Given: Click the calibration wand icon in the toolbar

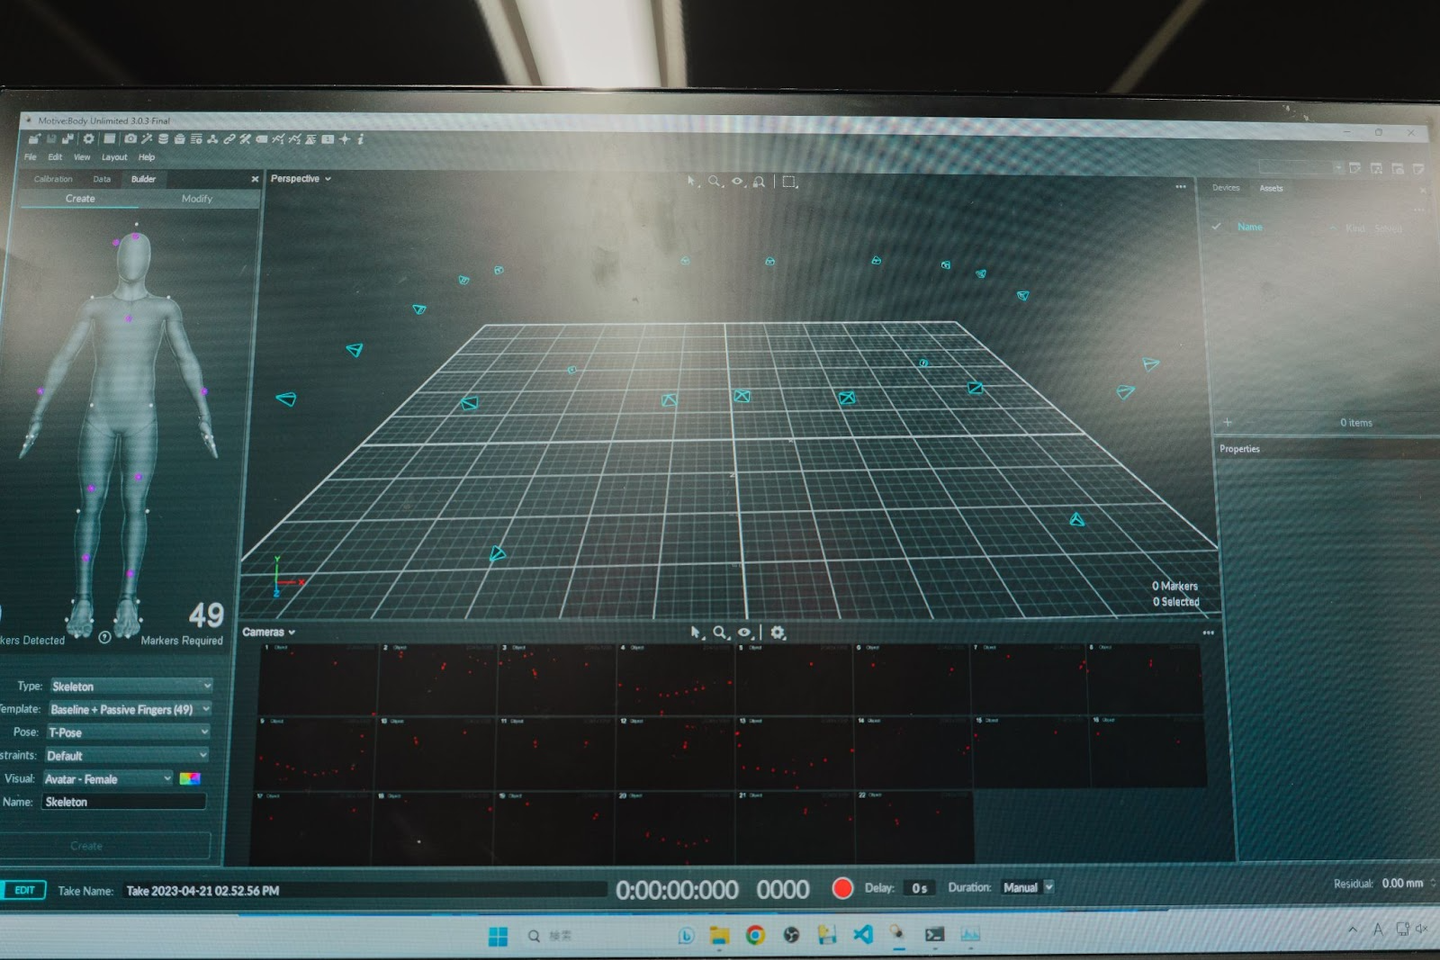Looking at the screenshot, I should tap(147, 139).
